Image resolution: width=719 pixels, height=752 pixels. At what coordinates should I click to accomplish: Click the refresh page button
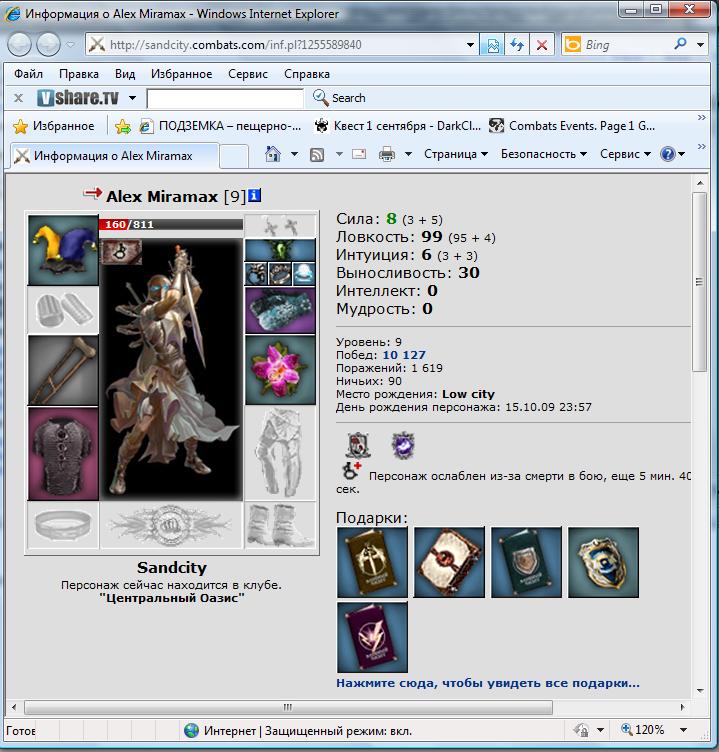[517, 45]
